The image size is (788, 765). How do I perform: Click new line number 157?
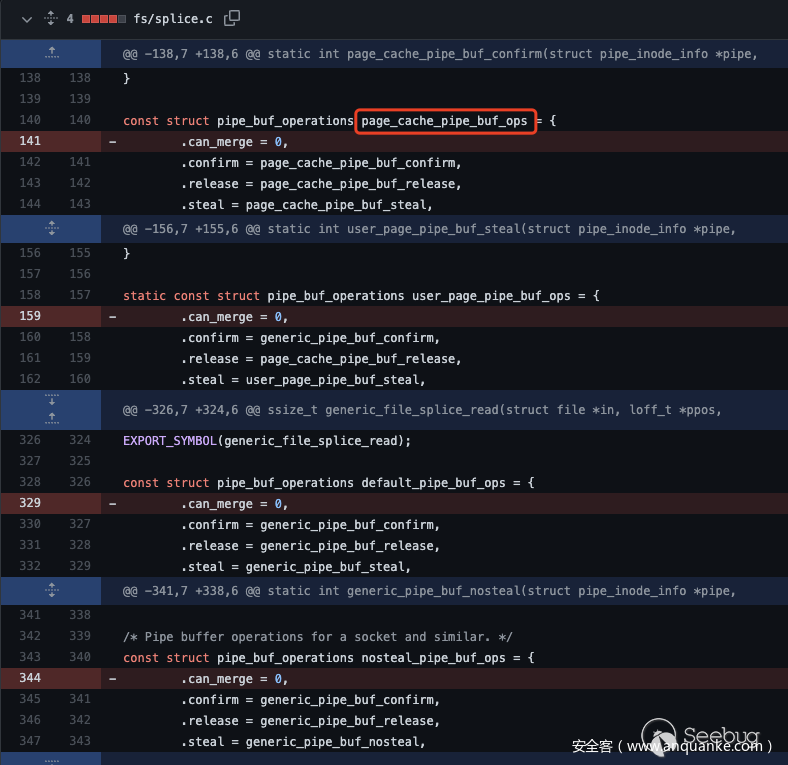[x=80, y=295]
